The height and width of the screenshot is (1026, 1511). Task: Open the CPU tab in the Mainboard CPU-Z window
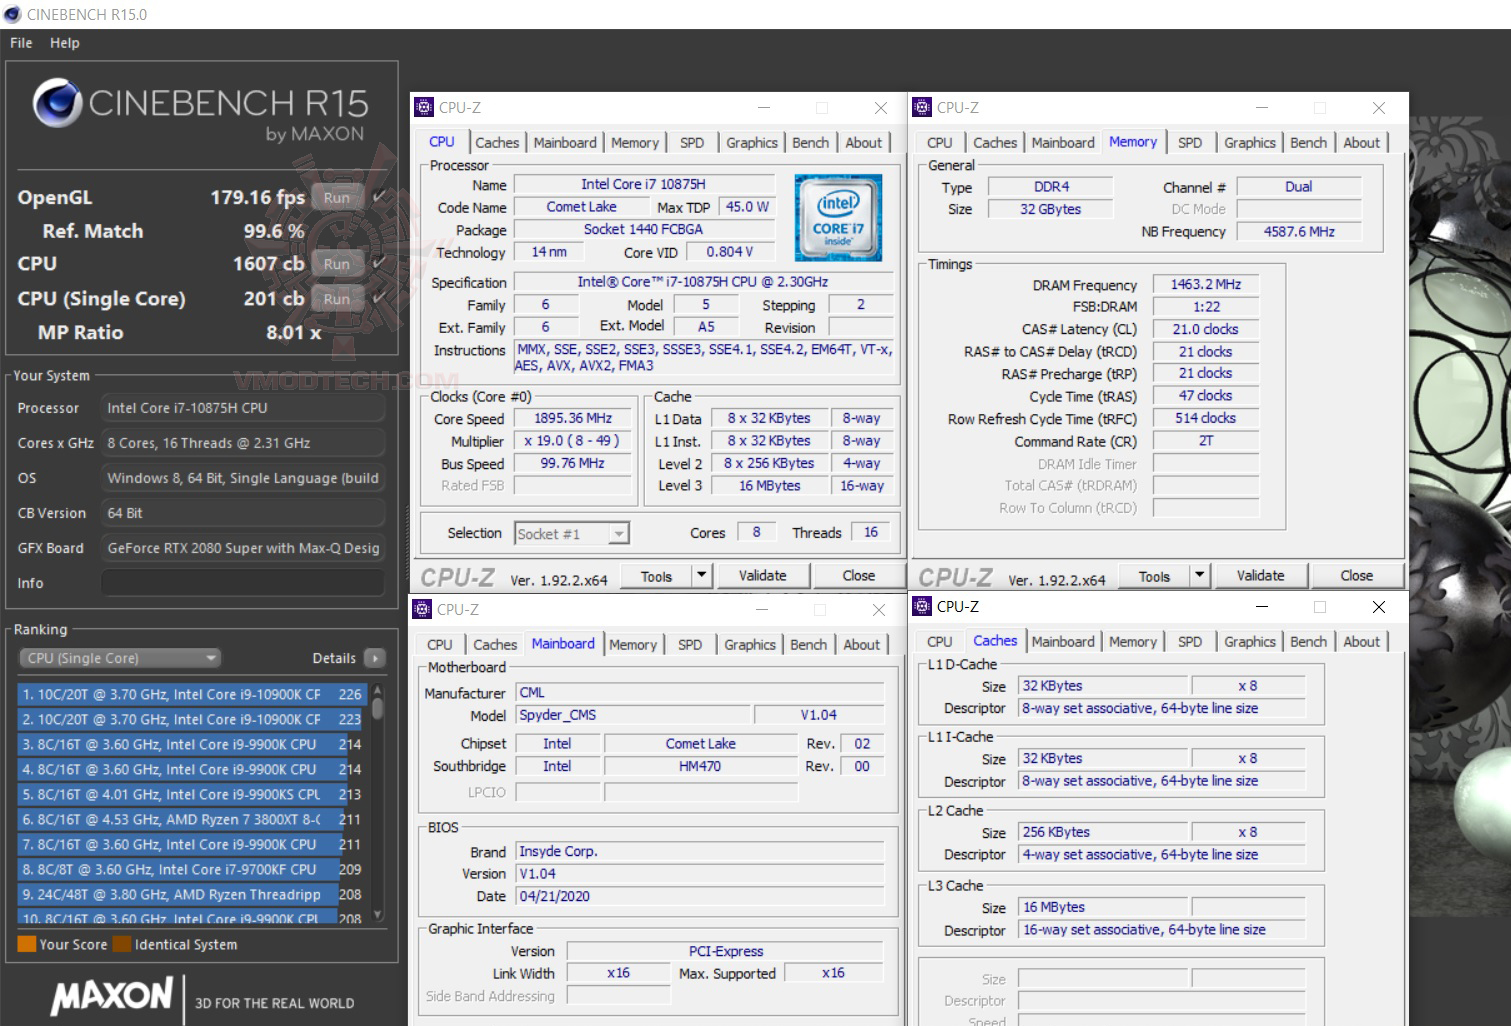440,645
